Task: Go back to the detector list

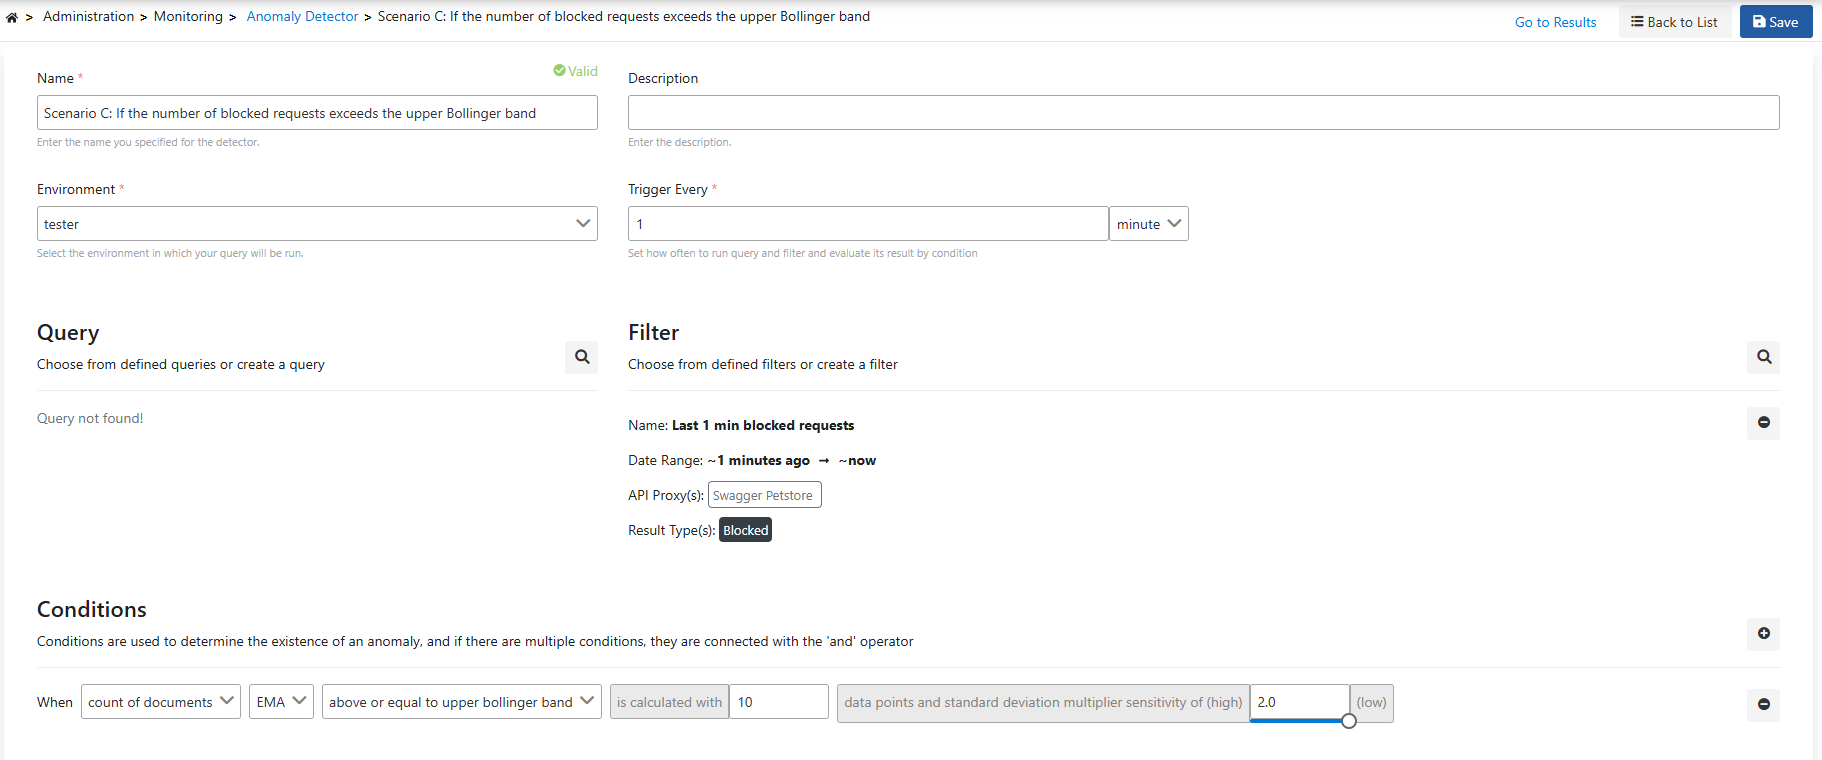Action: pos(1674,22)
